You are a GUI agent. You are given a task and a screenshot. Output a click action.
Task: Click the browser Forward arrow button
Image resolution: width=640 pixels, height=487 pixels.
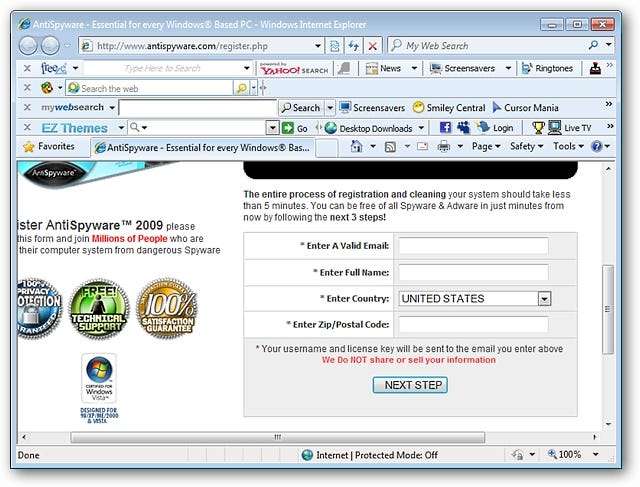50,45
